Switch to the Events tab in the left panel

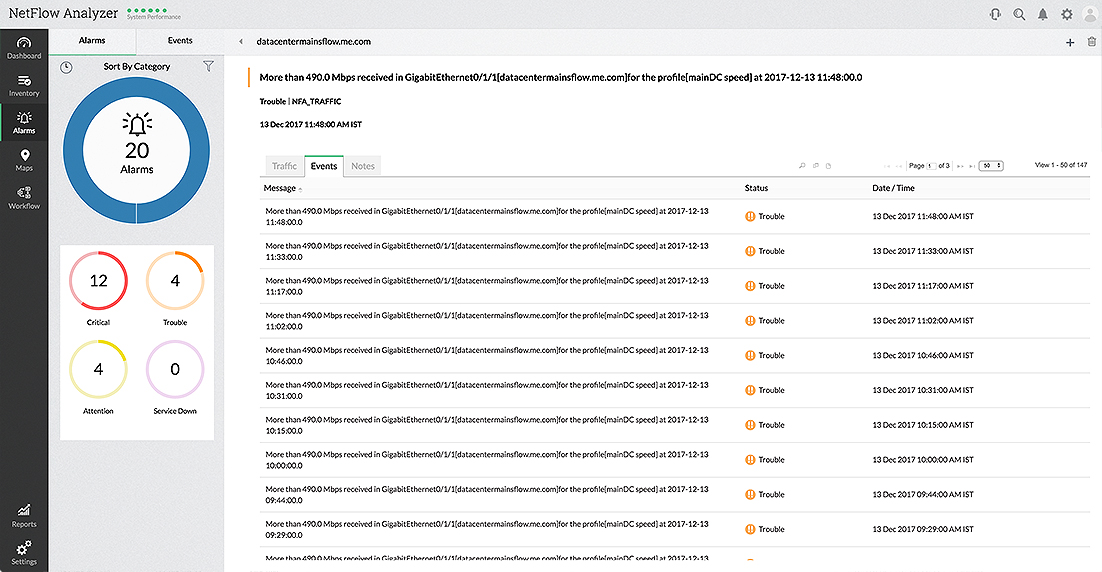pos(180,41)
